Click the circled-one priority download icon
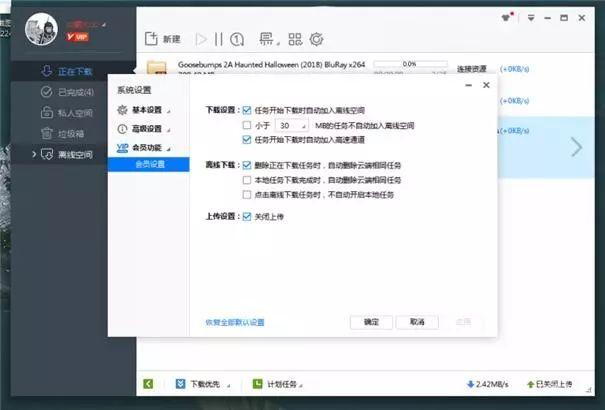The height and width of the screenshot is (410, 605). (237, 39)
